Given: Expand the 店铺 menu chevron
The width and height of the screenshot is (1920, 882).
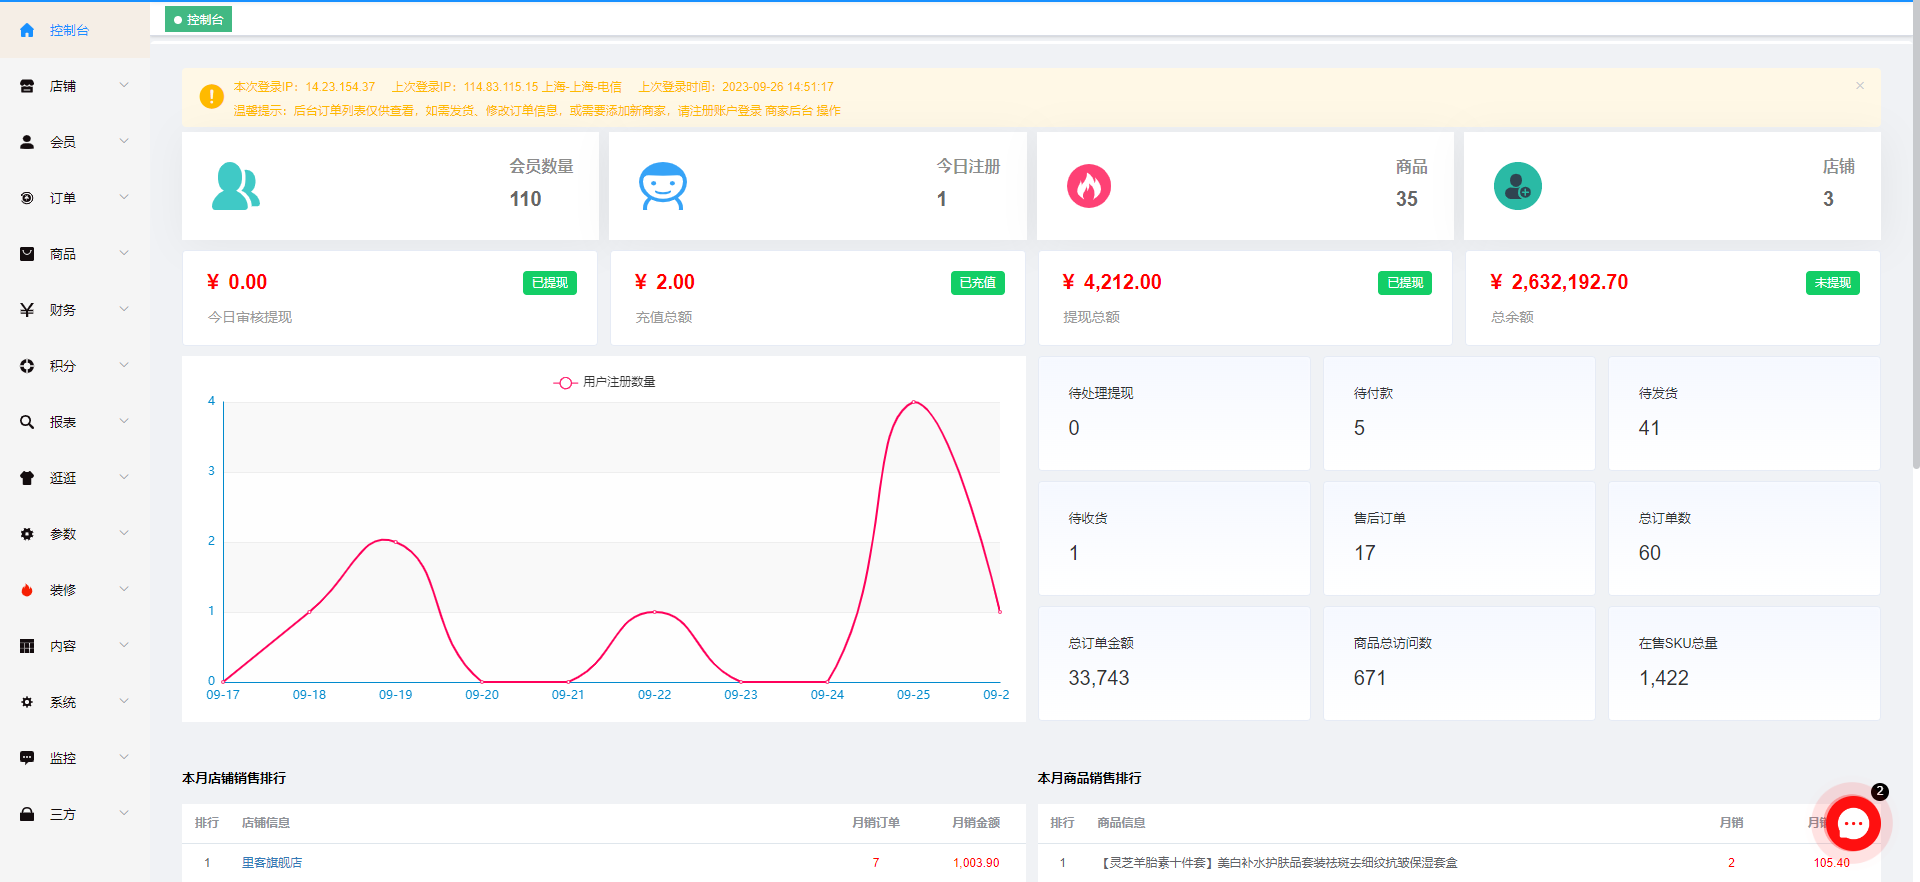Looking at the screenshot, I should 124,85.
